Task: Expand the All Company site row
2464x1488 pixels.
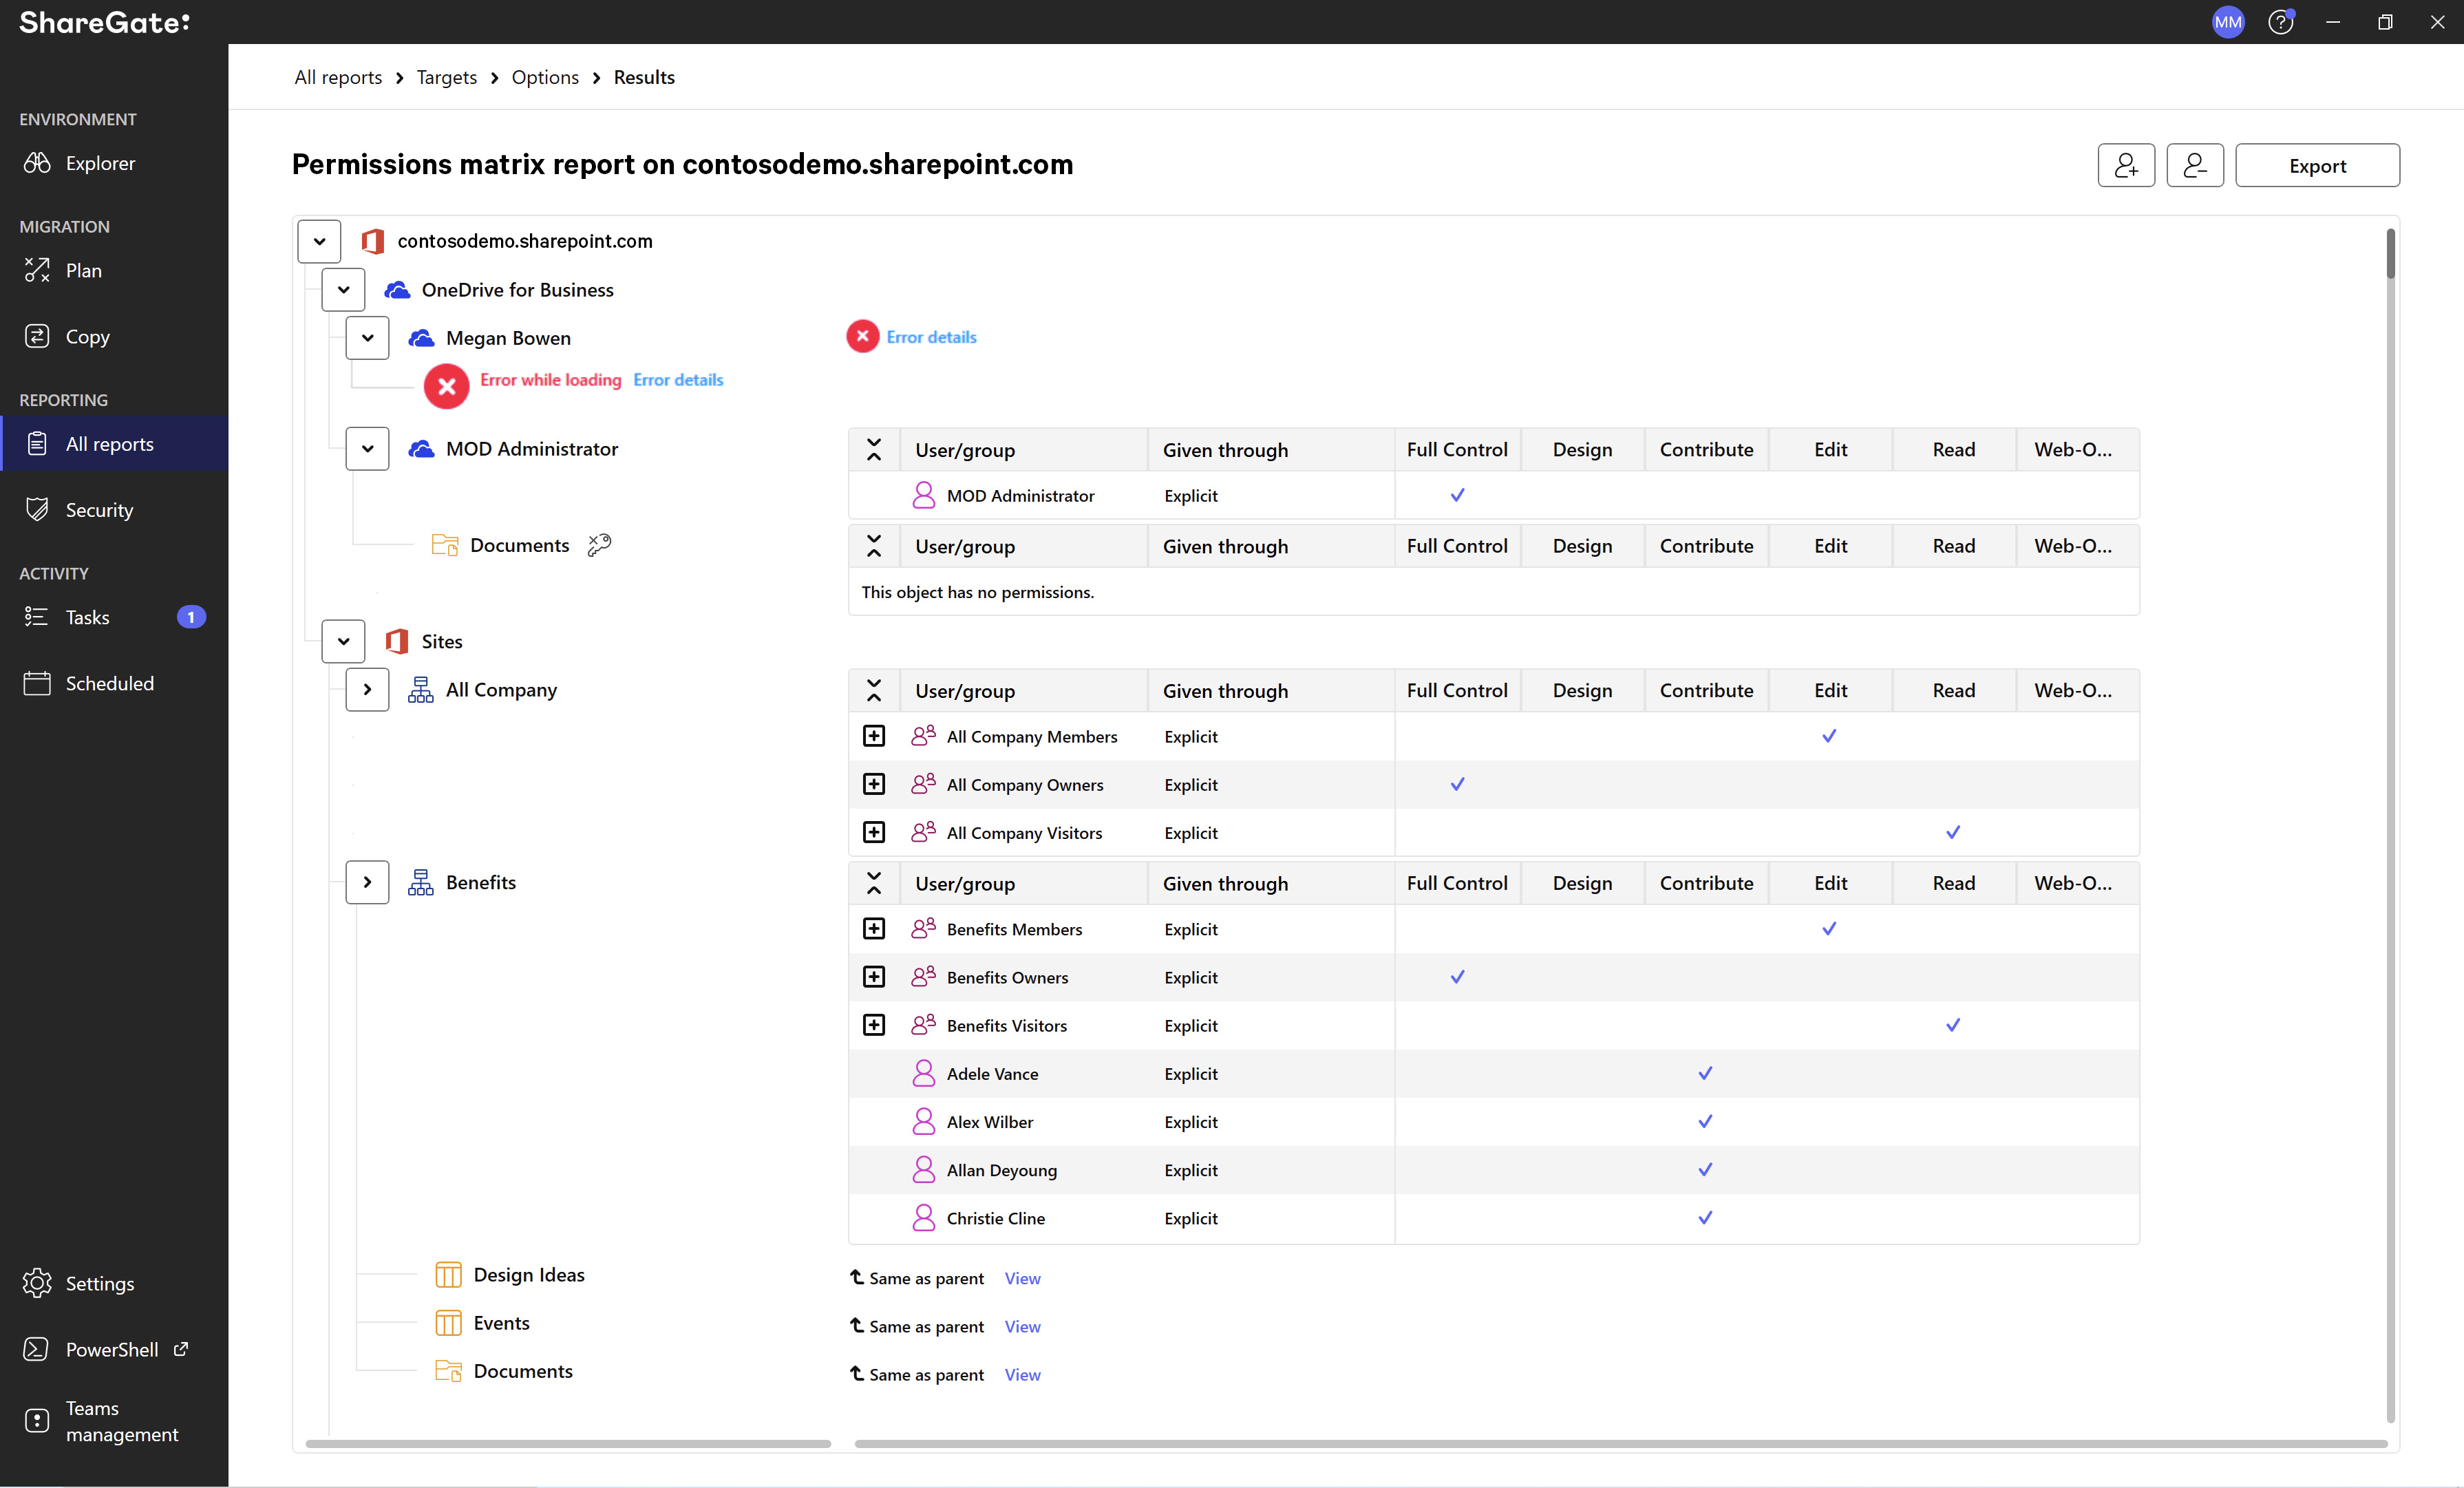Action: [368, 688]
